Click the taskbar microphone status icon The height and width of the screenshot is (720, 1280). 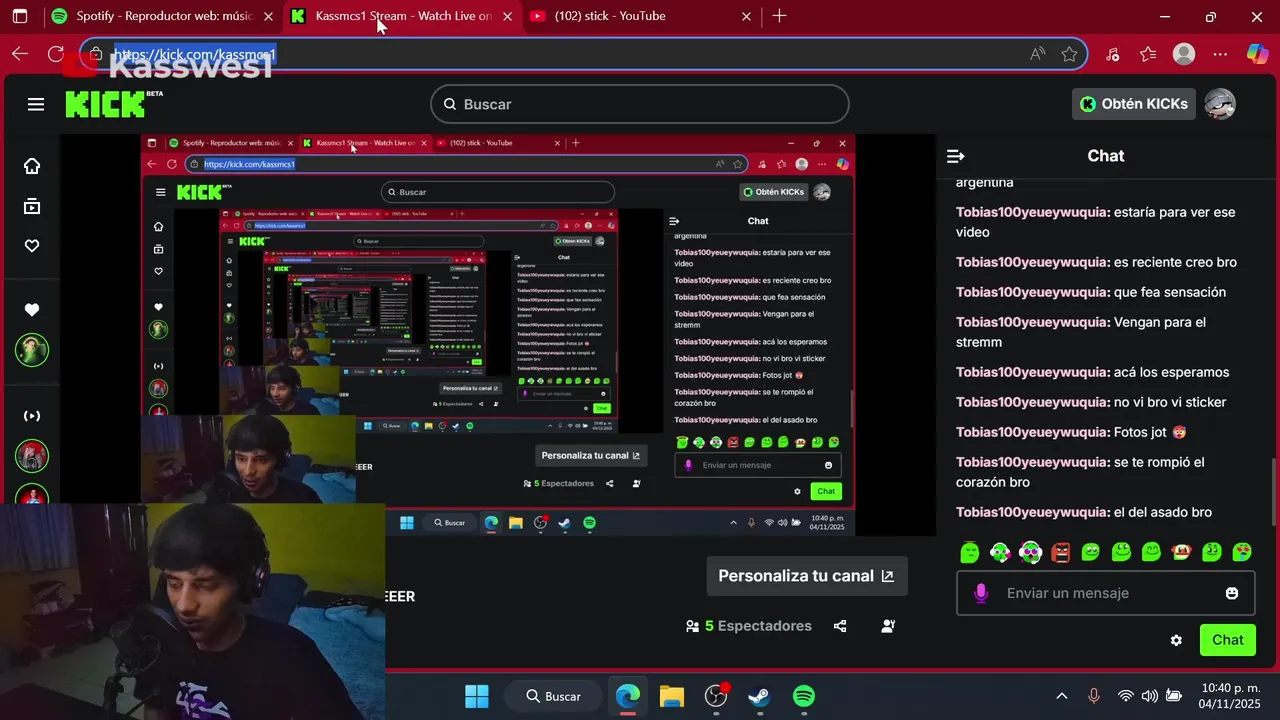pyautogui.click(x=1094, y=696)
